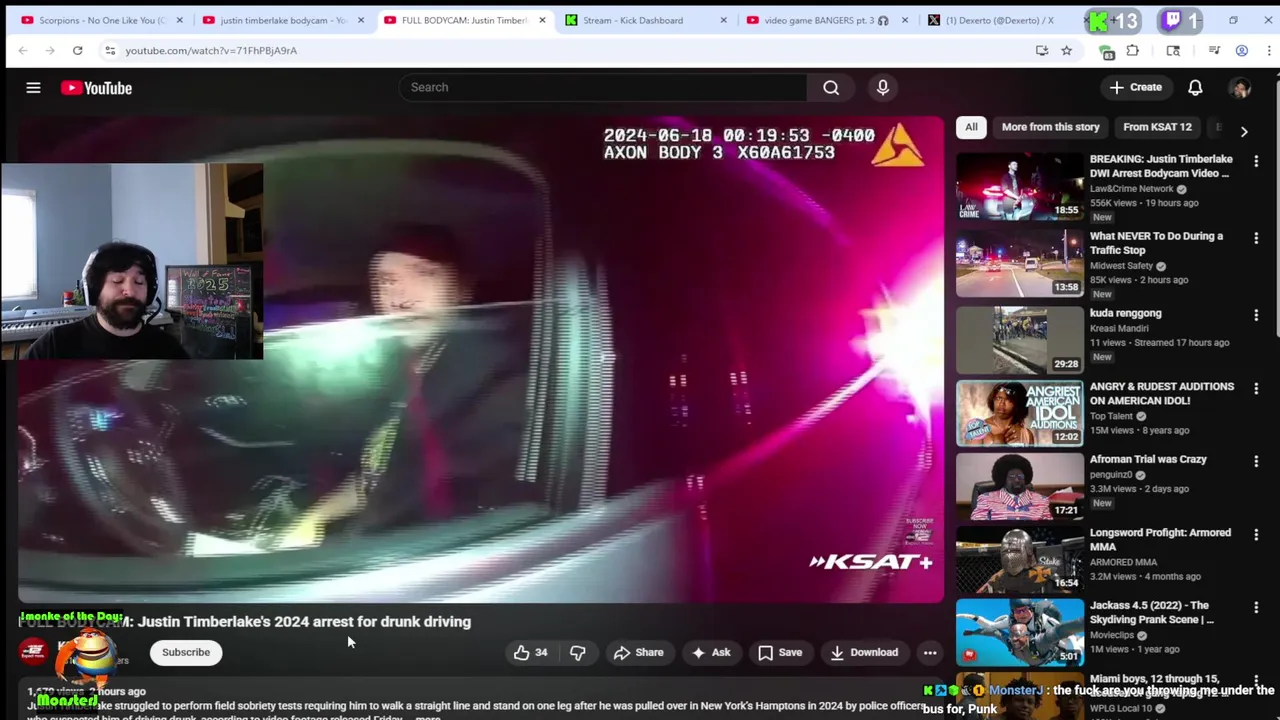Open the browser extensions puzzle icon
Image resolution: width=1280 pixels, height=720 pixels.
(1133, 50)
